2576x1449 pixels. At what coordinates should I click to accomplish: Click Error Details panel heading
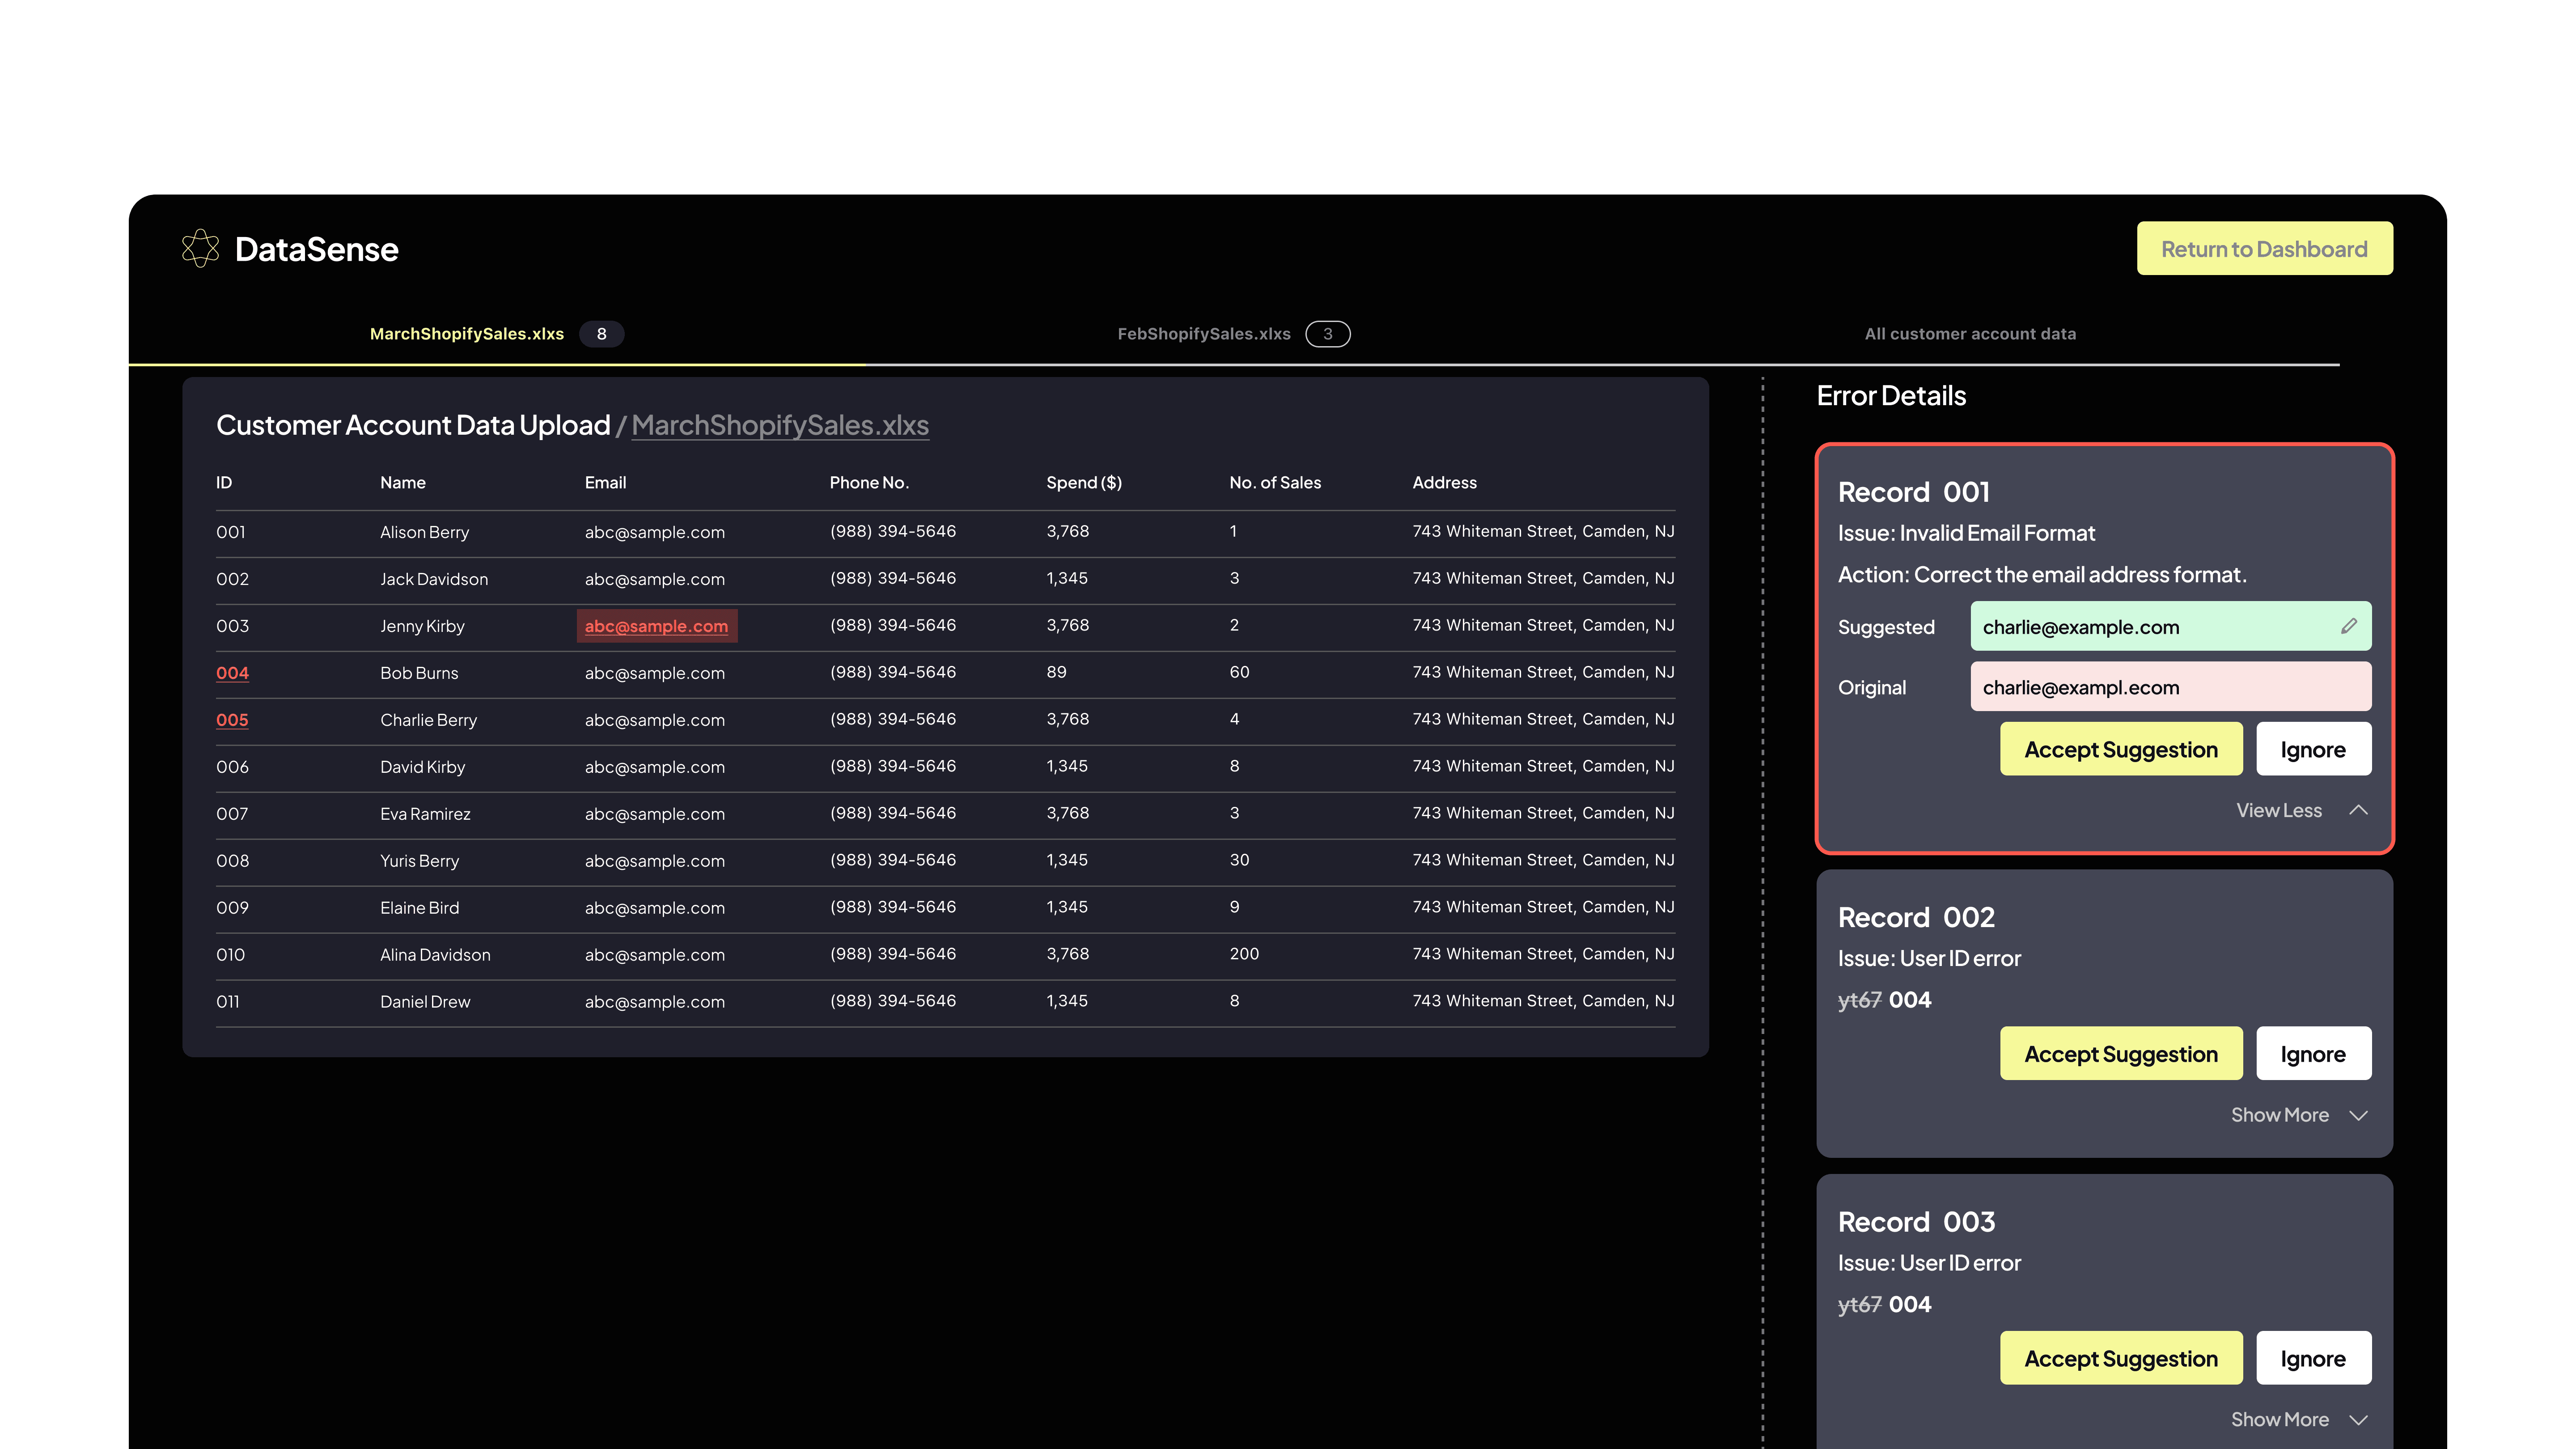[1890, 396]
